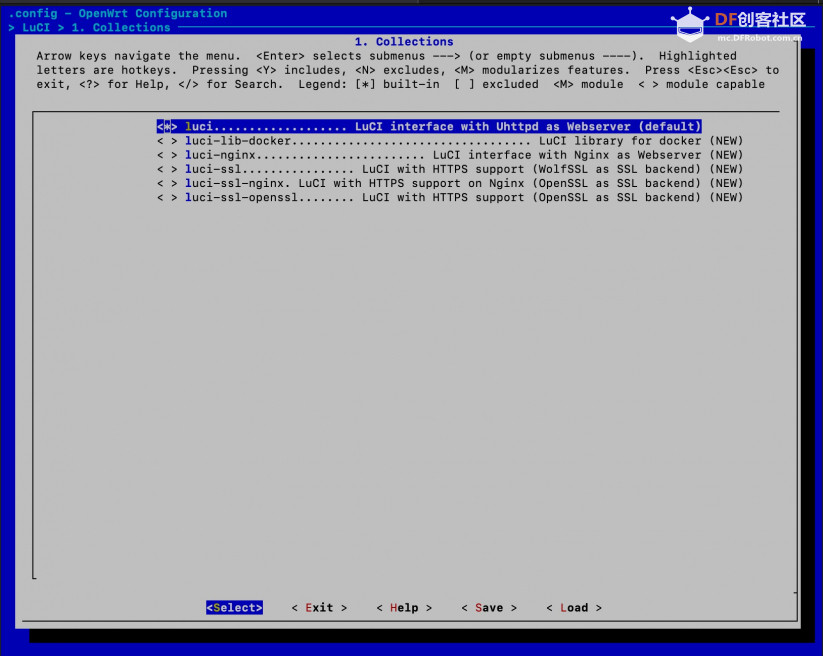This screenshot has width=823, height=656.
Task: Click the Save button
Action: [x=489, y=607]
